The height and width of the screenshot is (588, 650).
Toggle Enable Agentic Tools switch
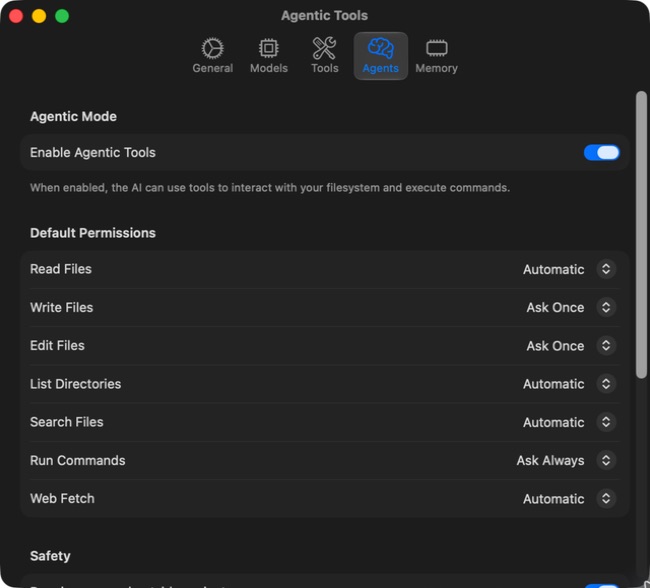coord(601,153)
